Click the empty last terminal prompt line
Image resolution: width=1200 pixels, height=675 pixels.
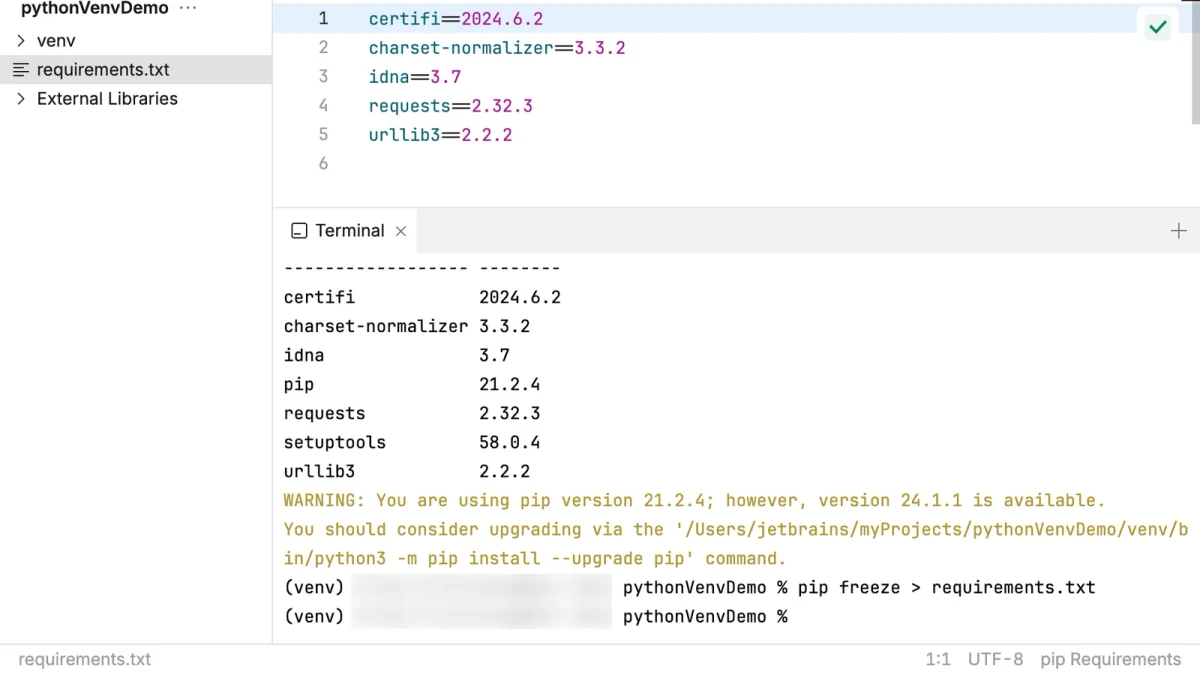coord(536,616)
